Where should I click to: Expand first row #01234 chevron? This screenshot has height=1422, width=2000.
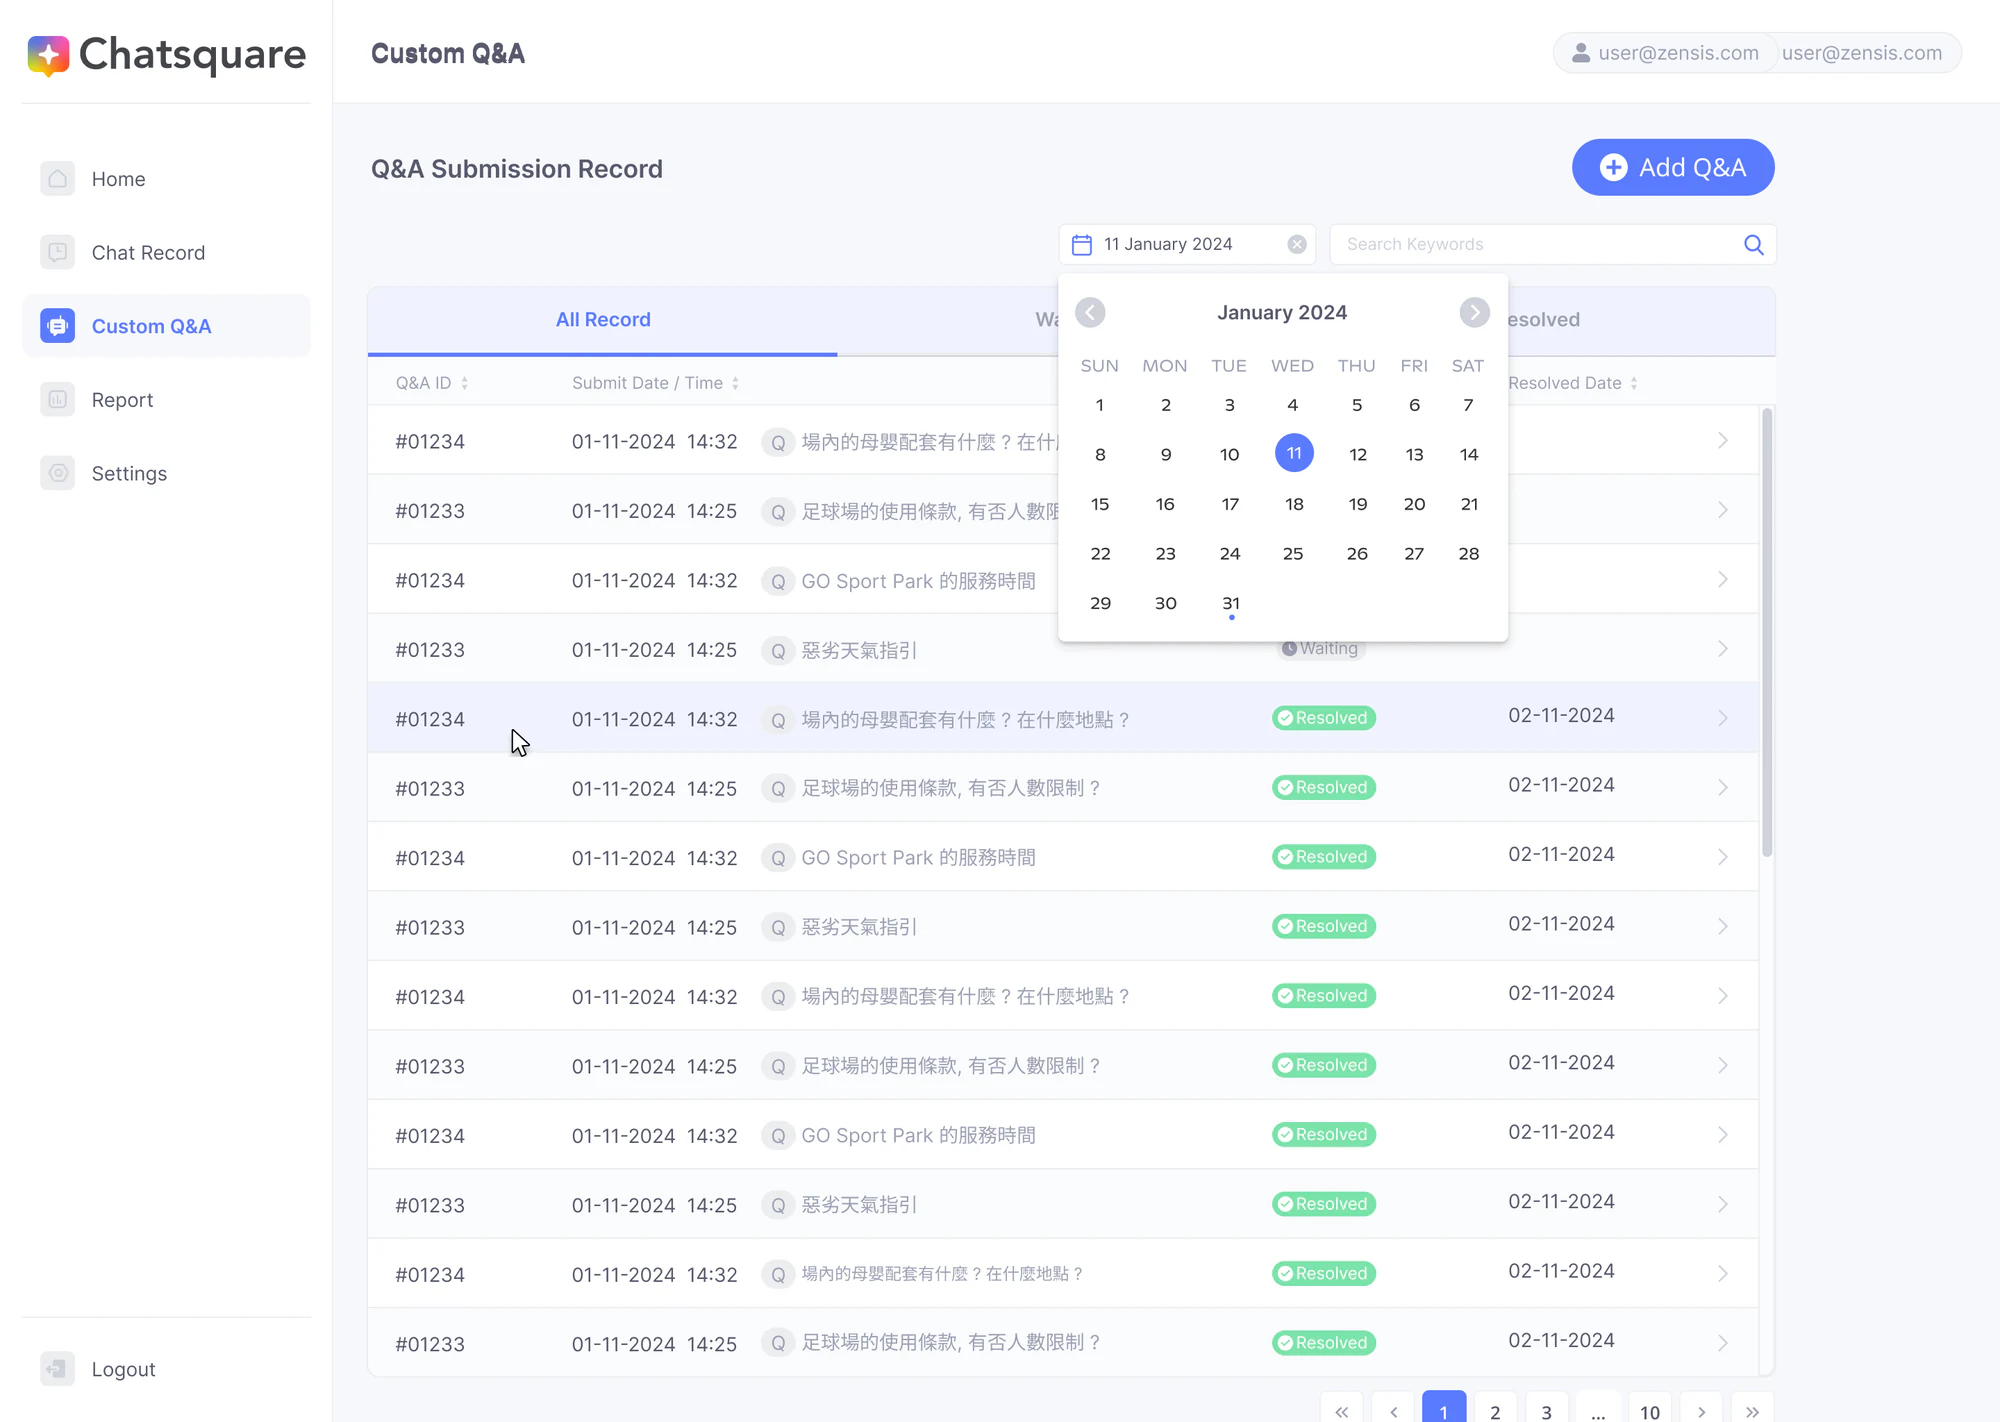pyautogui.click(x=1722, y=441)
